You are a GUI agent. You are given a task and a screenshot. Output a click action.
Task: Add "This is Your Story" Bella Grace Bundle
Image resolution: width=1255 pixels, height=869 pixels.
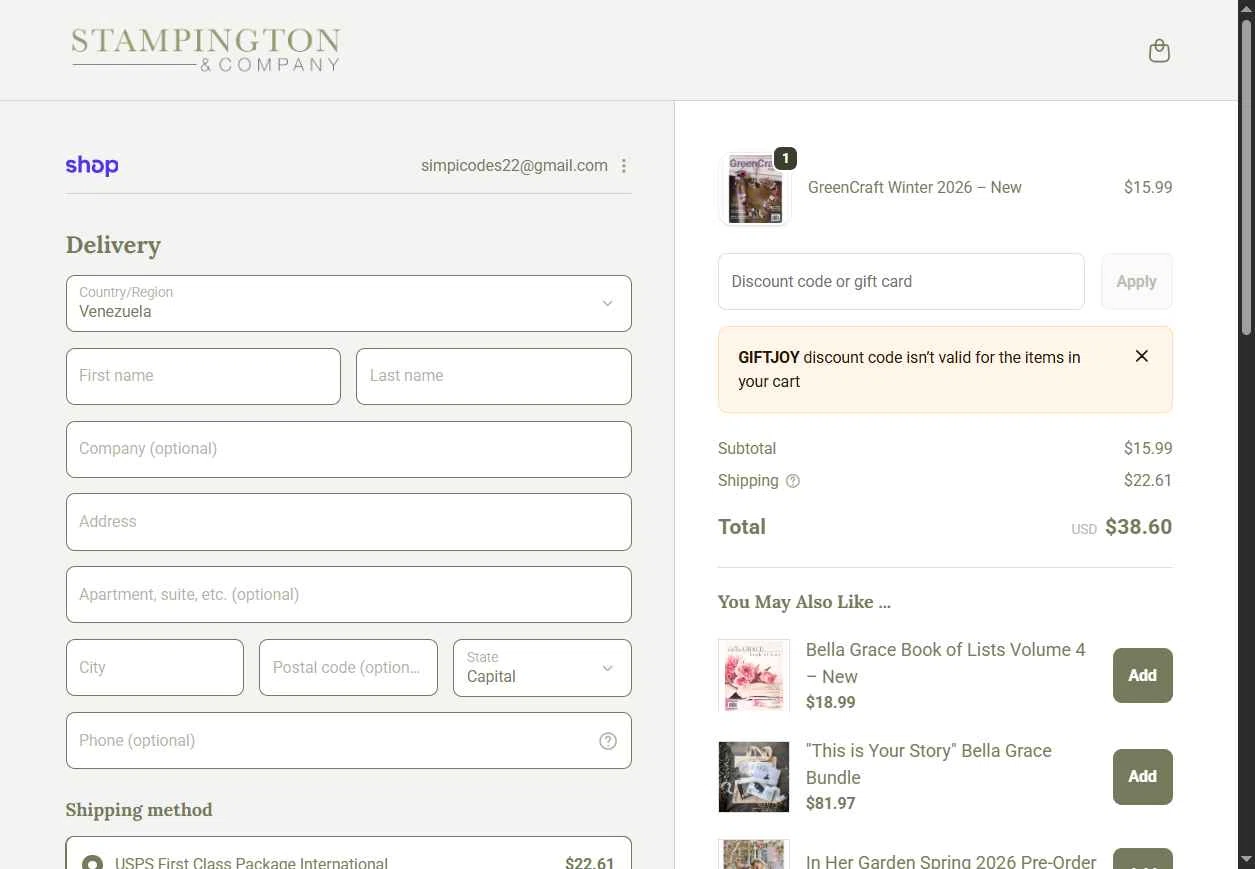pyautogui.click(x=1143, y=776)
